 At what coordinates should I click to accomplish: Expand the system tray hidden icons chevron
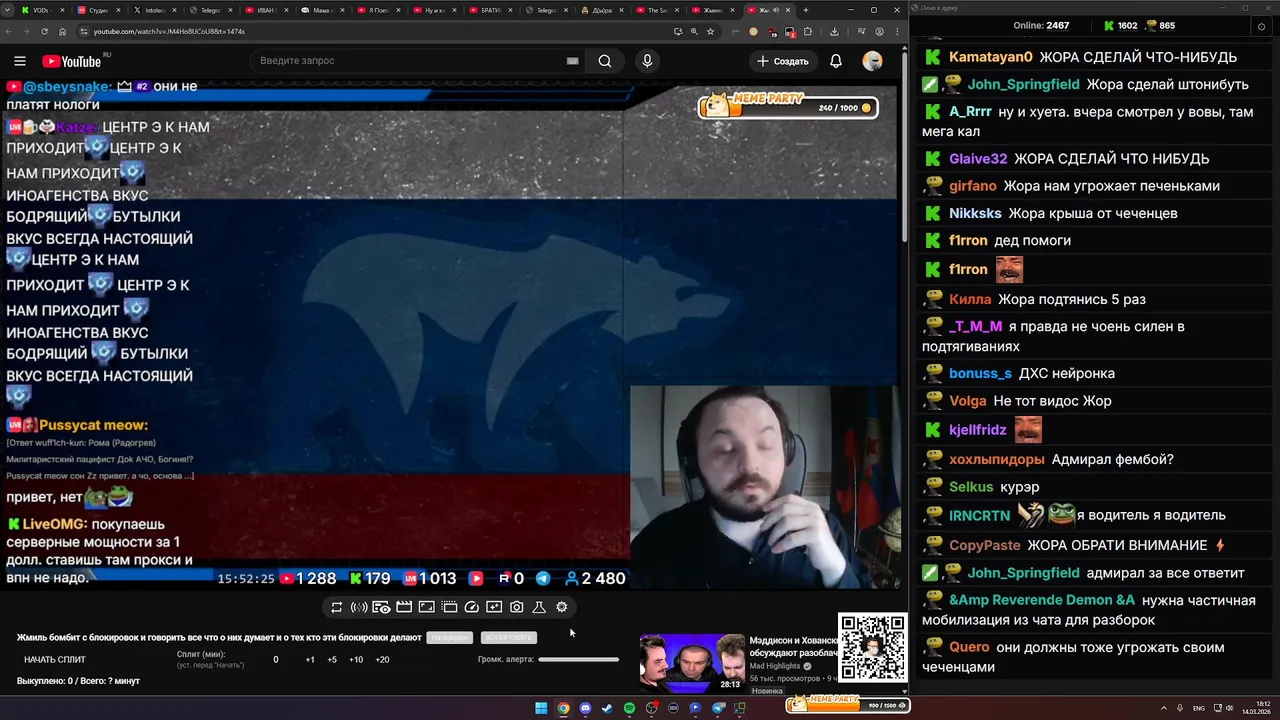[1165, 708]
